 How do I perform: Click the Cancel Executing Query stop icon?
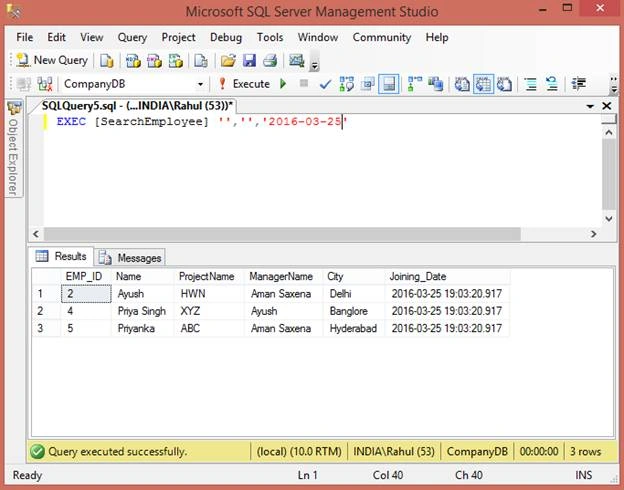(x=304, y=83)
